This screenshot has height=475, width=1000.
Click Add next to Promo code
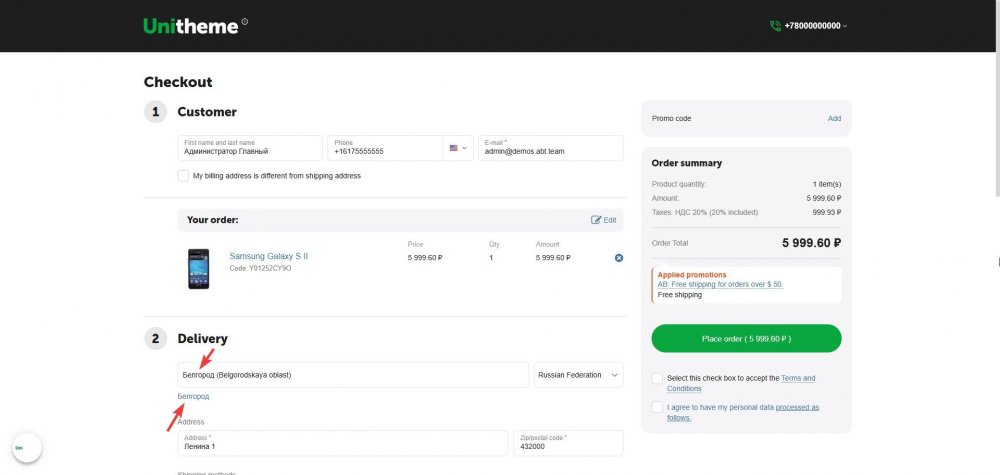click(834, 118)
